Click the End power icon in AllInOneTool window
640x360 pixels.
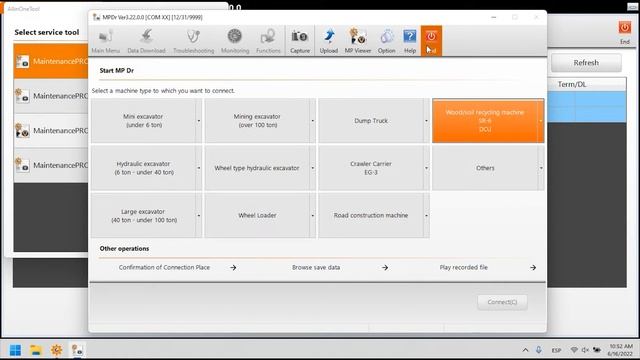(624, 33)
